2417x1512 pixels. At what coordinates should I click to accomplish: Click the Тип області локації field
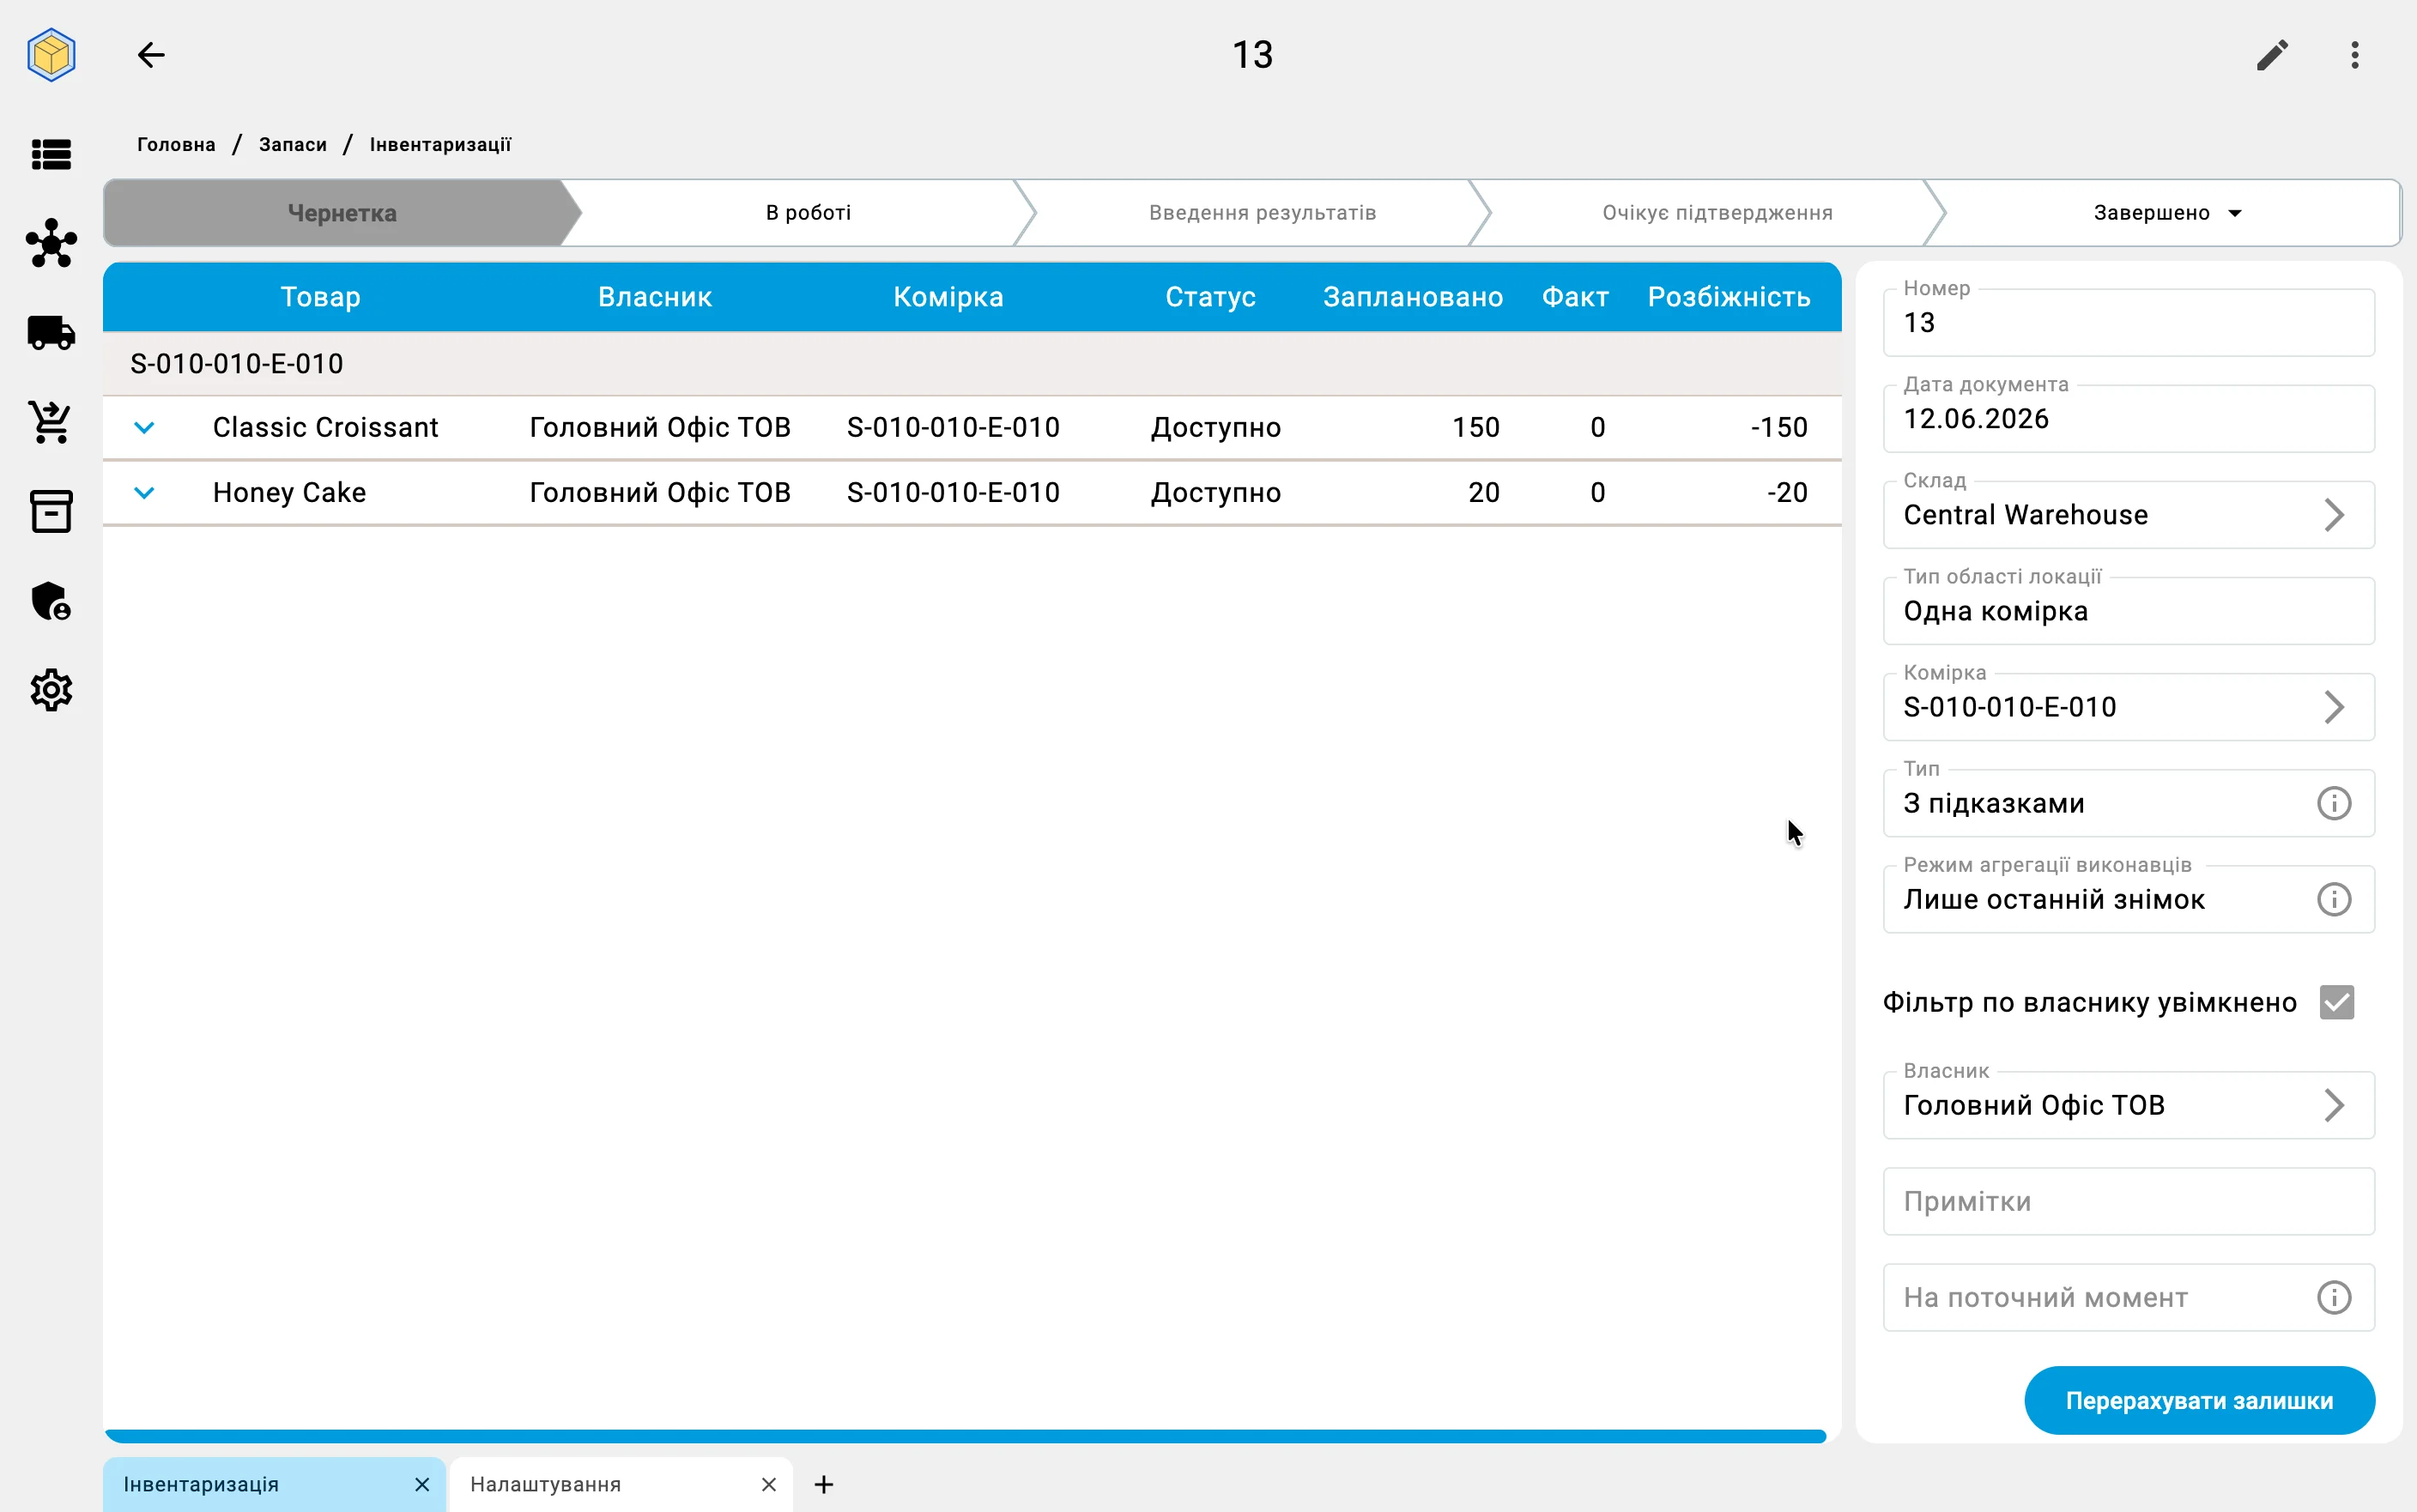coord(2128,611)
